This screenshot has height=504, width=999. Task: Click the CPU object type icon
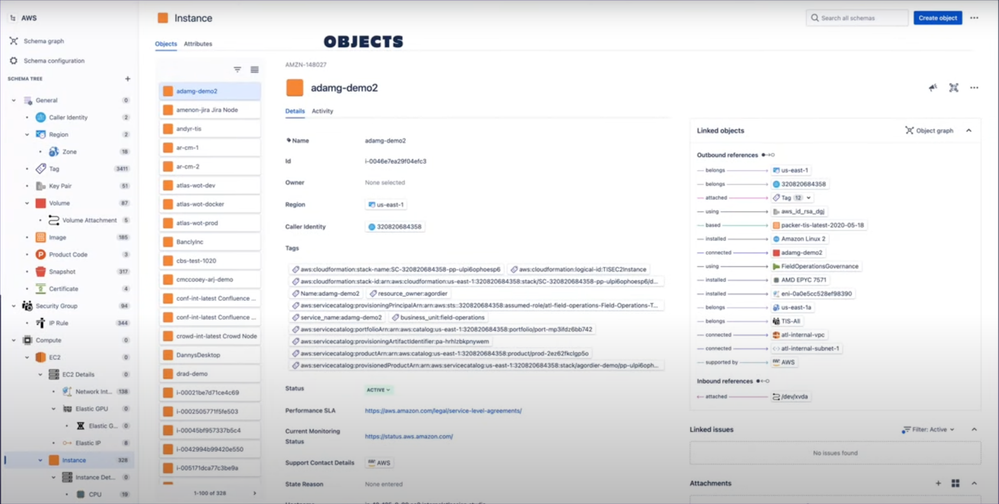[80, 494]
